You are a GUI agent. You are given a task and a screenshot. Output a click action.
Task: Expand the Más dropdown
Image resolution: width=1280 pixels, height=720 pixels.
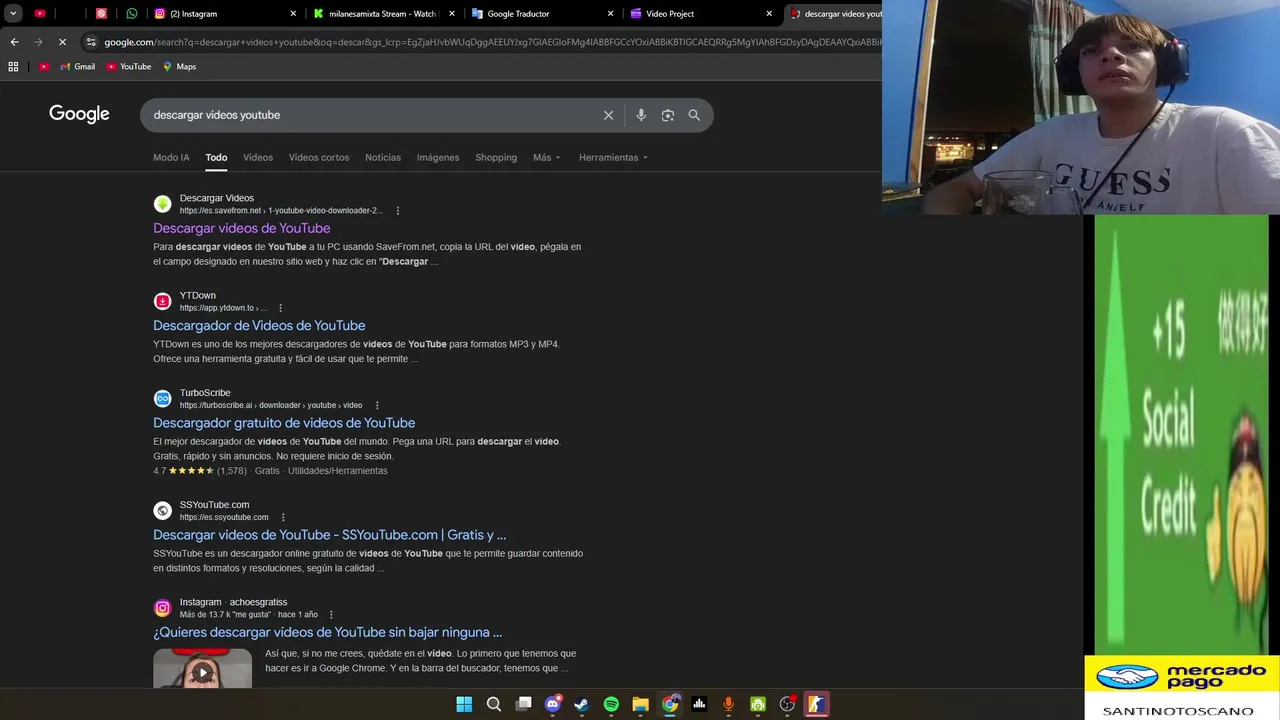click(547, 157)
